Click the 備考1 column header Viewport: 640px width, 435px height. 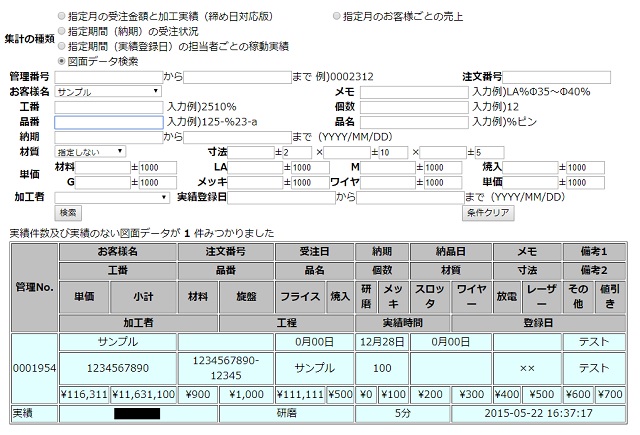tap(594, 251)
